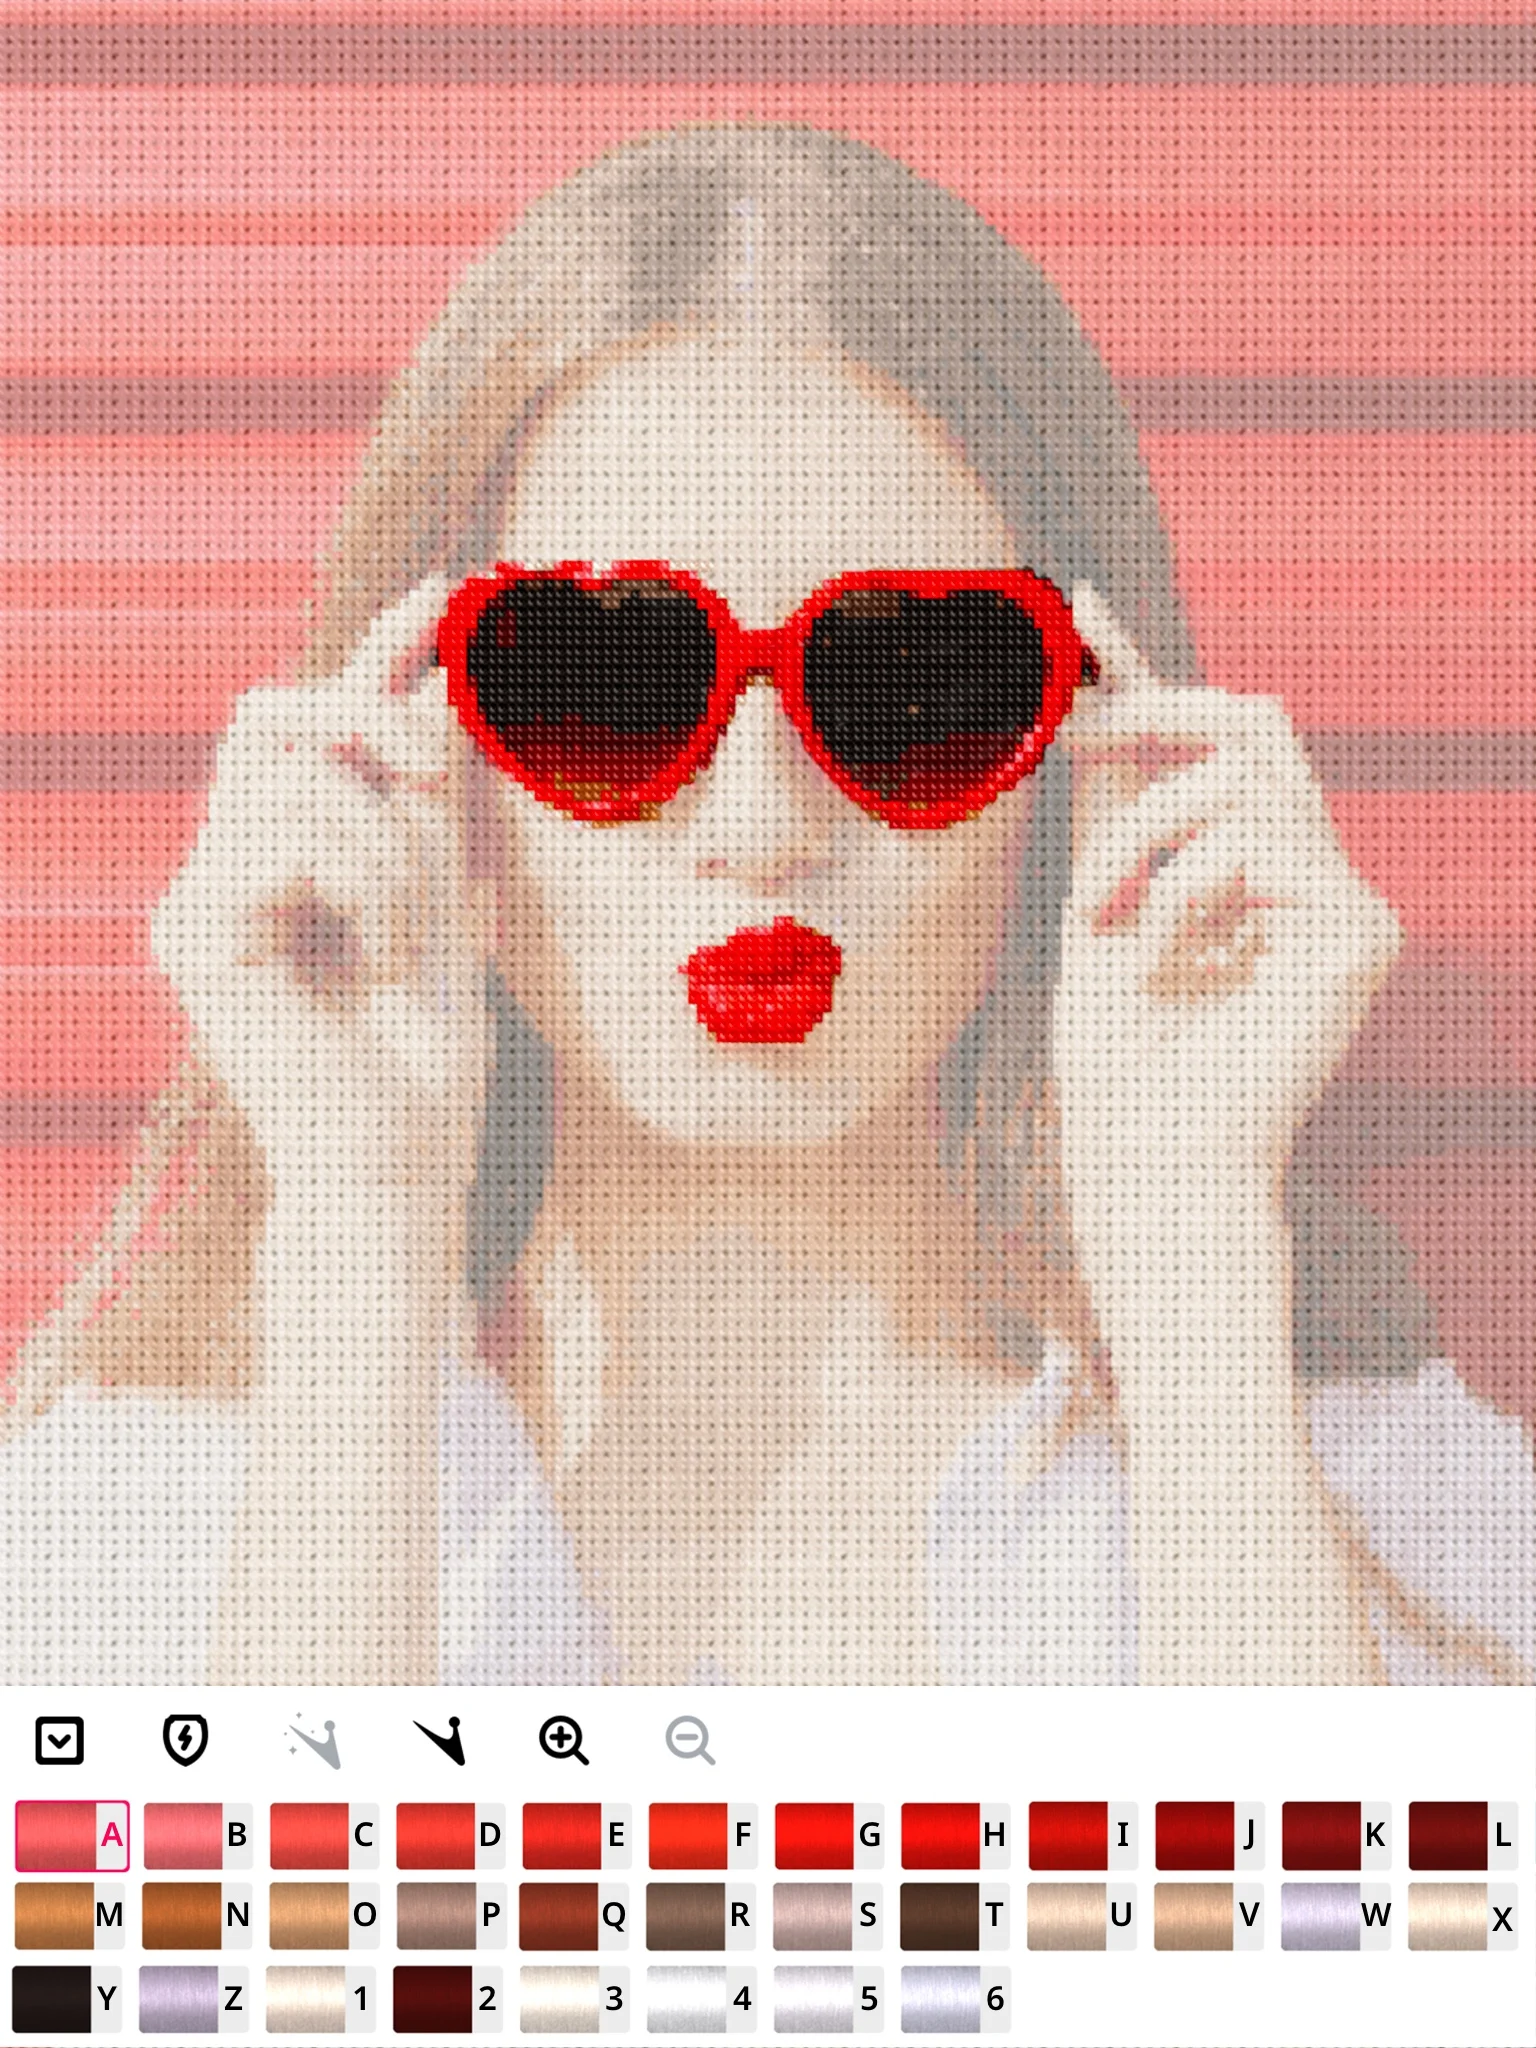Pick the pink thread labeled B
The height and width of the screenshot is (2048, 1536).
pos(197,1835)
